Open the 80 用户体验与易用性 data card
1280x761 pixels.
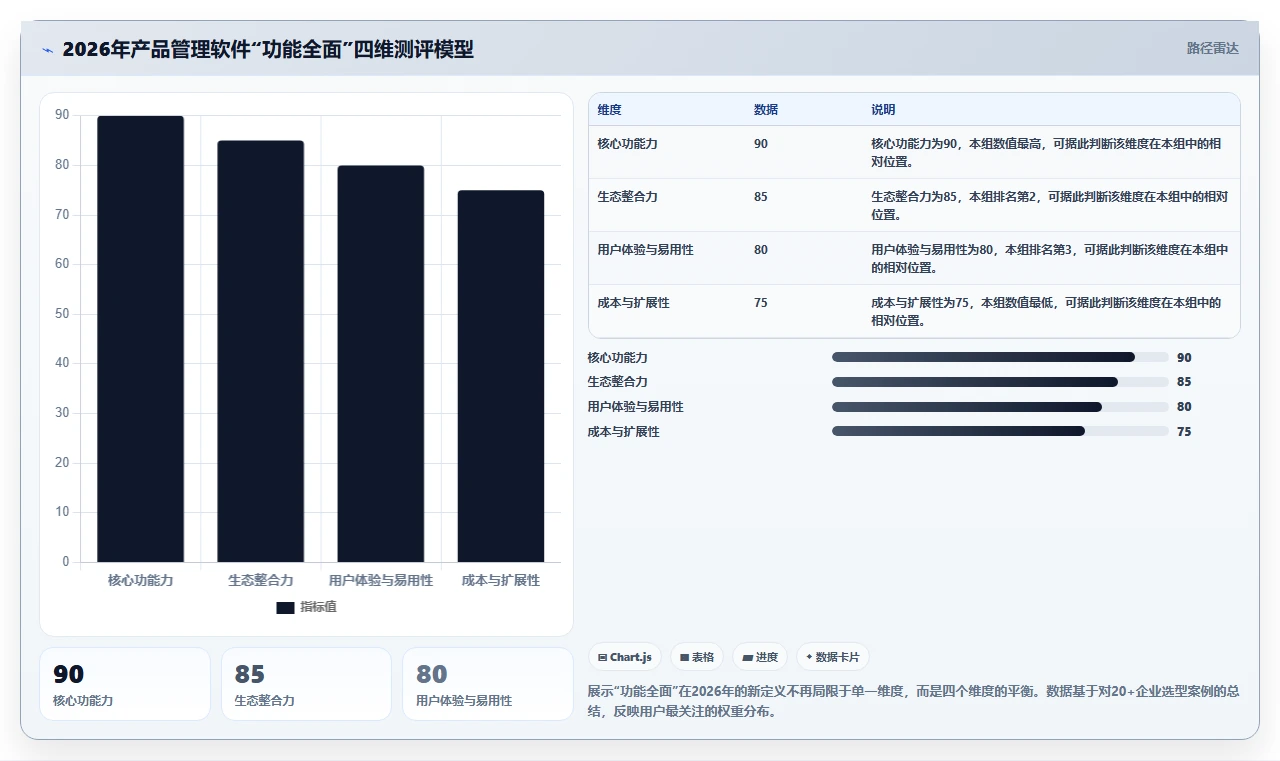(x=487, y=684)
